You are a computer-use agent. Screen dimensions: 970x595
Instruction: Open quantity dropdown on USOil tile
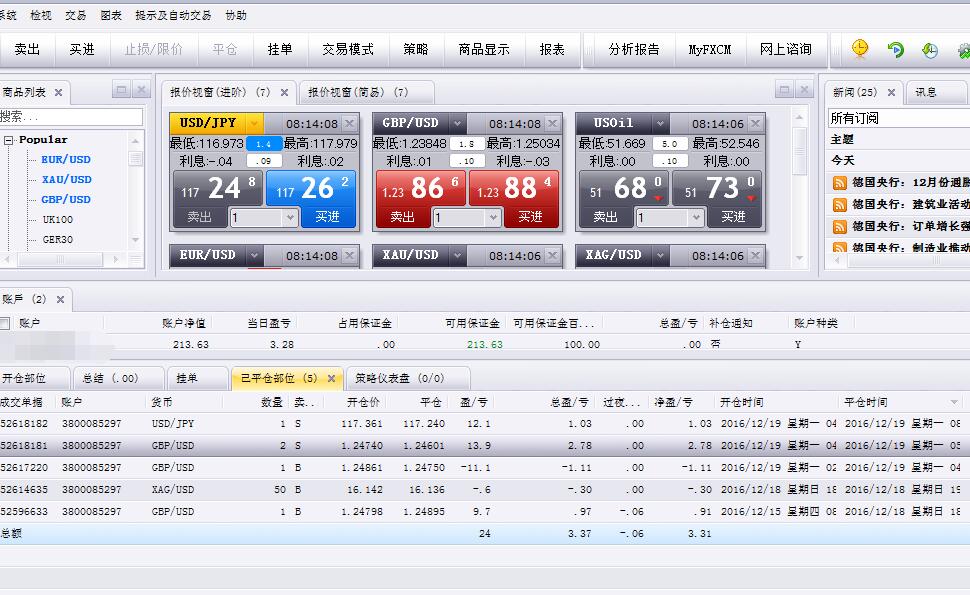point(696,217)
